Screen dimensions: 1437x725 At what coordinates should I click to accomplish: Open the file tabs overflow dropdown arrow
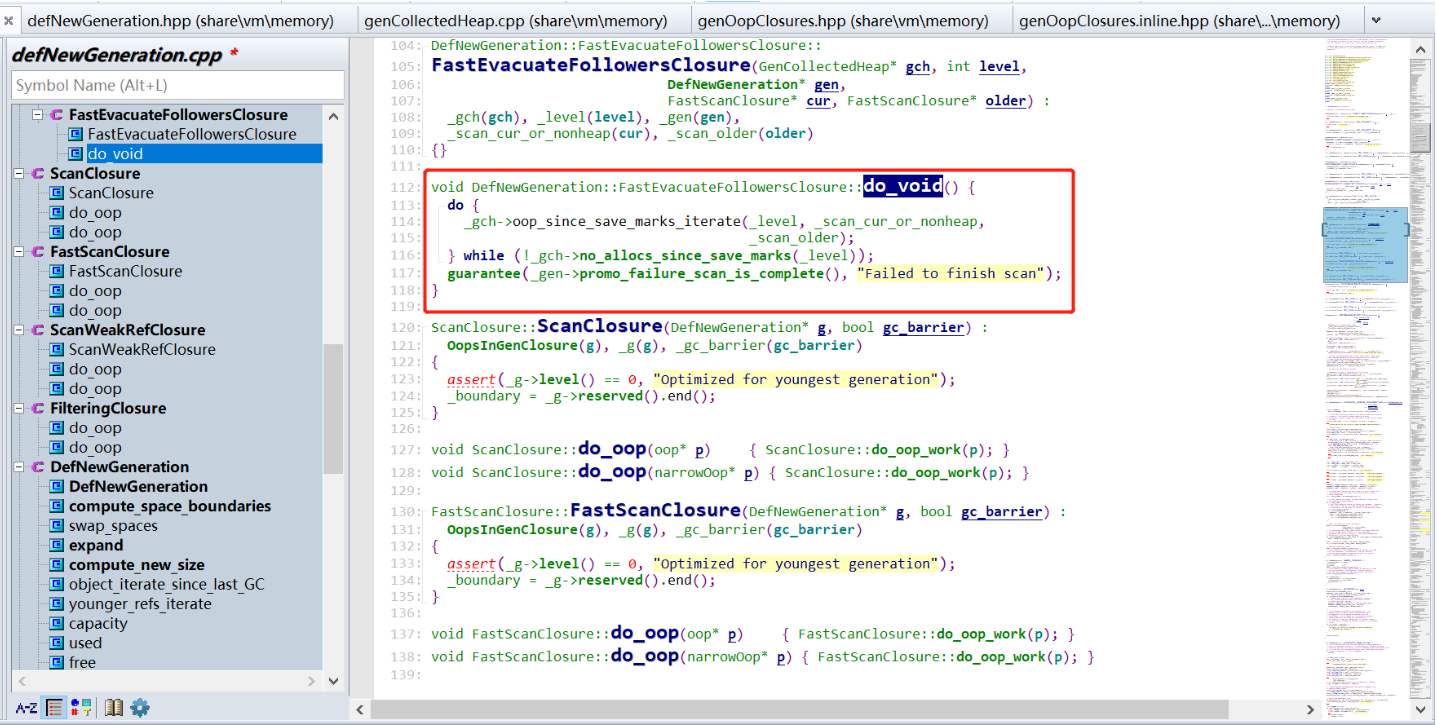click(x=1376, y=20)
